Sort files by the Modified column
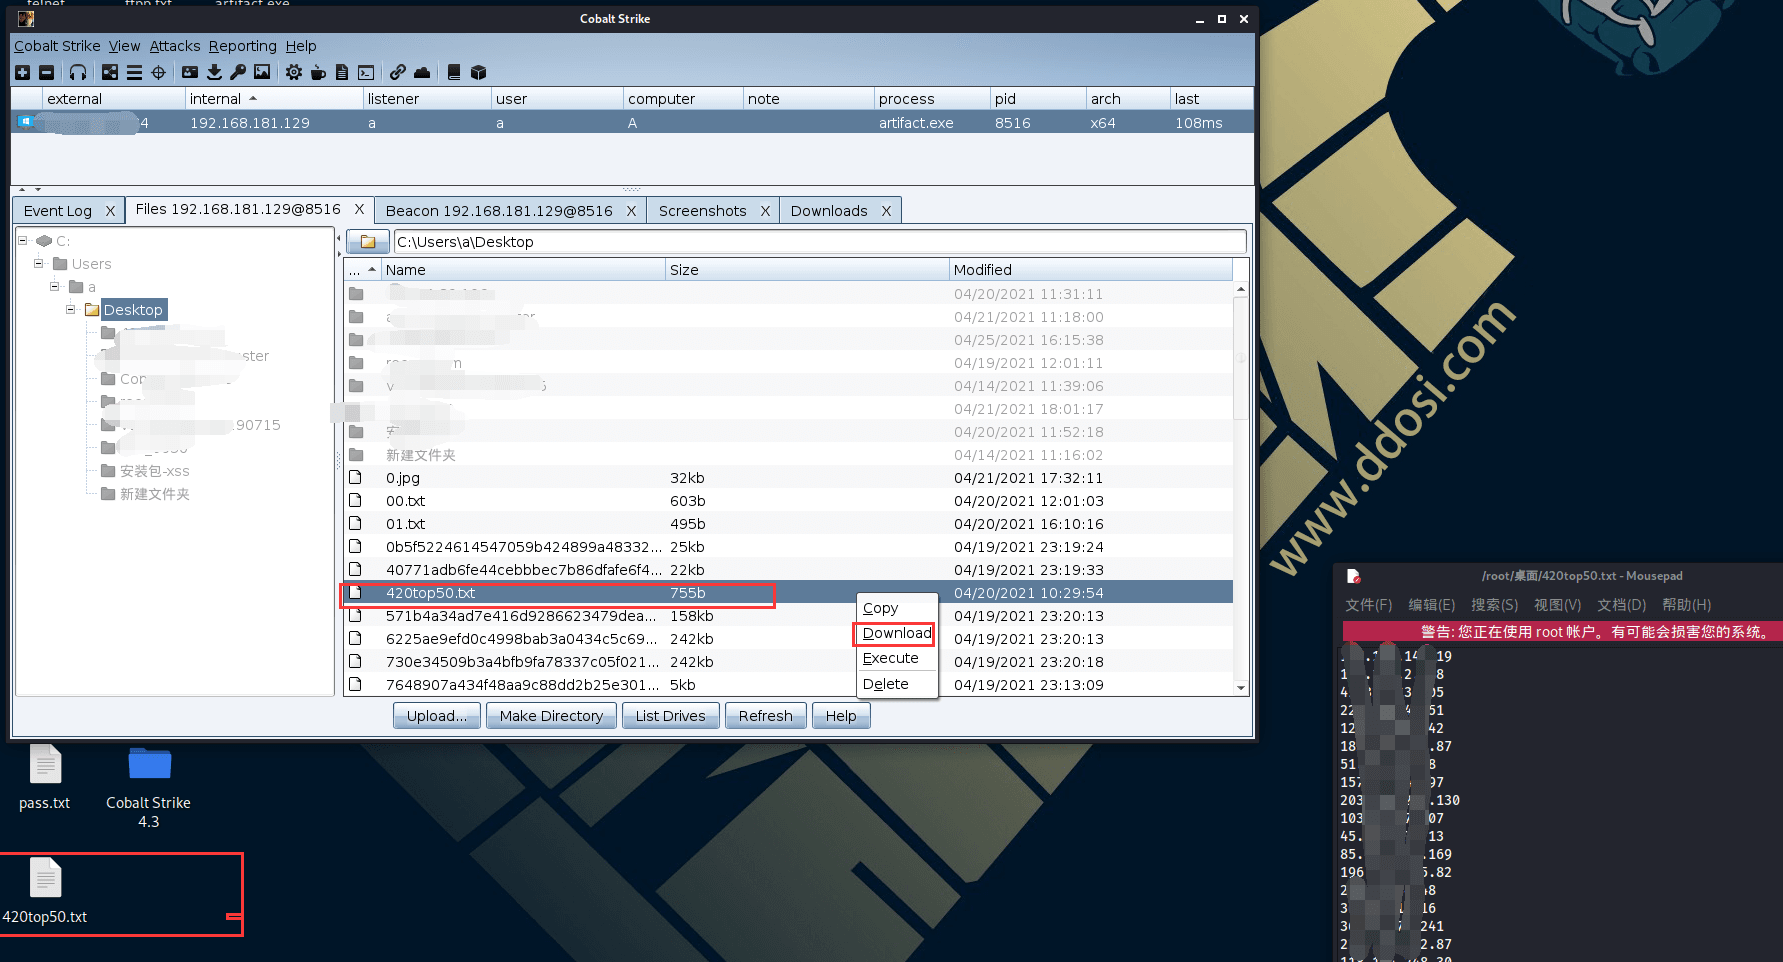 pos(1091,270)
